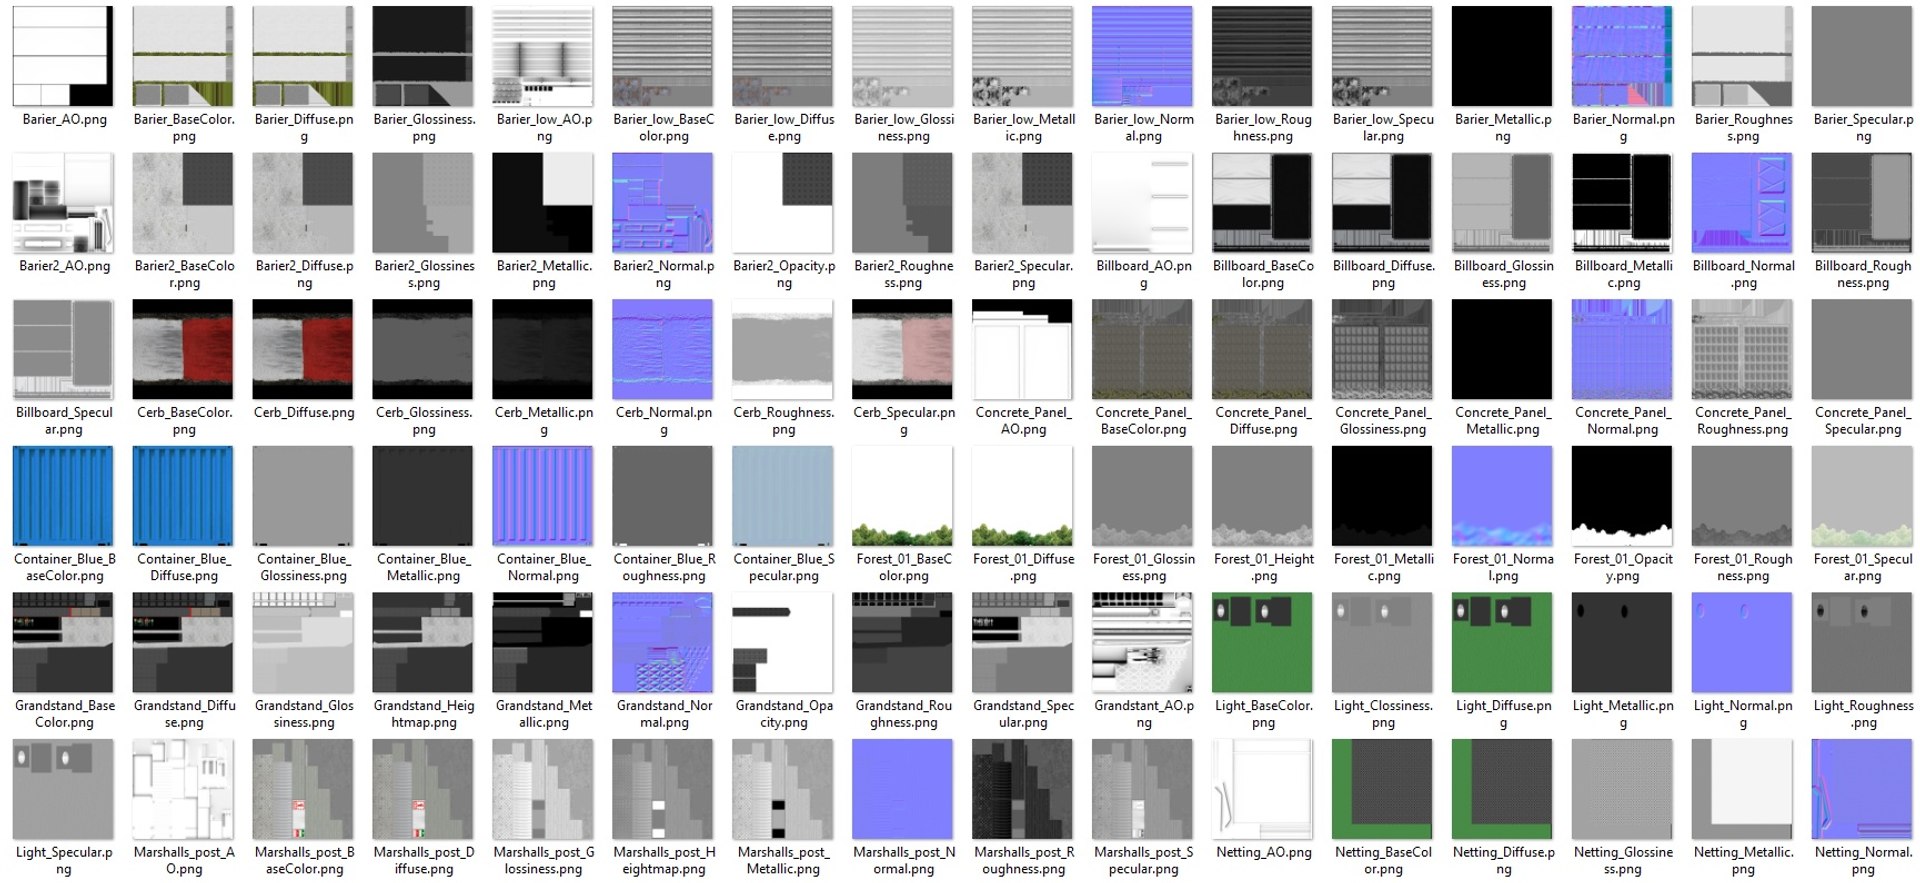1920x883 pixels.
Task: Click the Barier_Metallic.png black thumbnail
Action: (x=1503, y=56)
